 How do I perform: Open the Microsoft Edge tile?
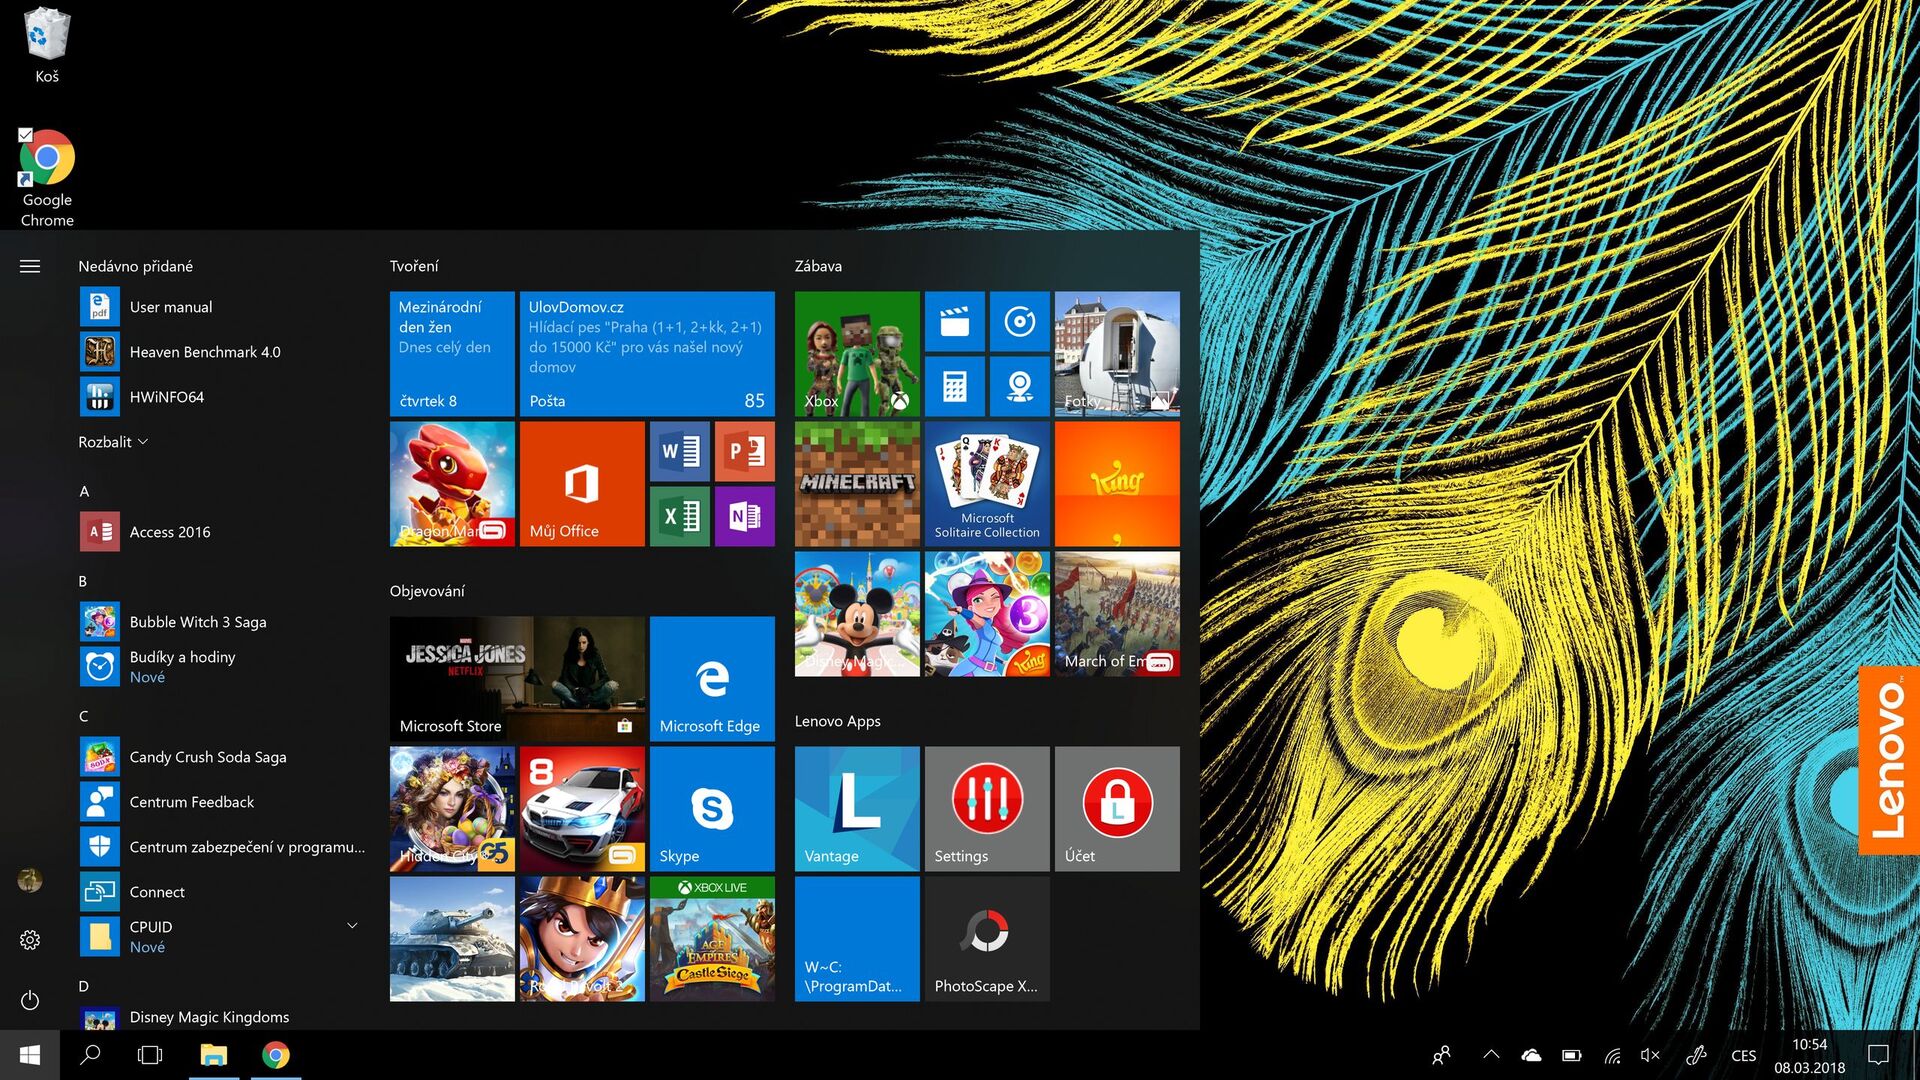click(712, 680)
